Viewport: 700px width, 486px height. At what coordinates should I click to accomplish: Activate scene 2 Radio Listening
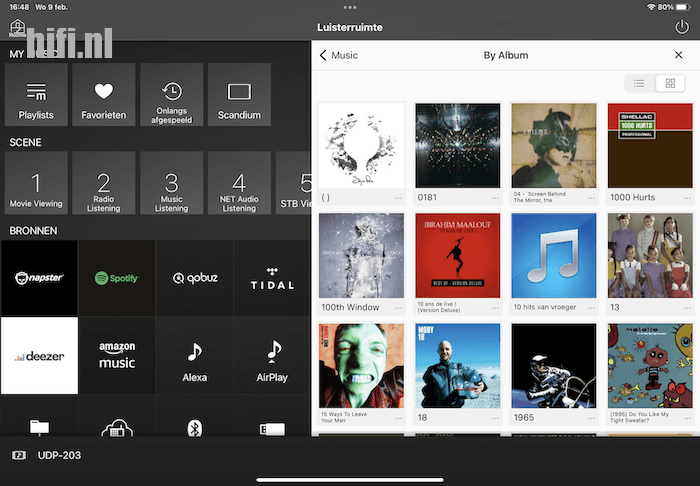tap(104, 183)
